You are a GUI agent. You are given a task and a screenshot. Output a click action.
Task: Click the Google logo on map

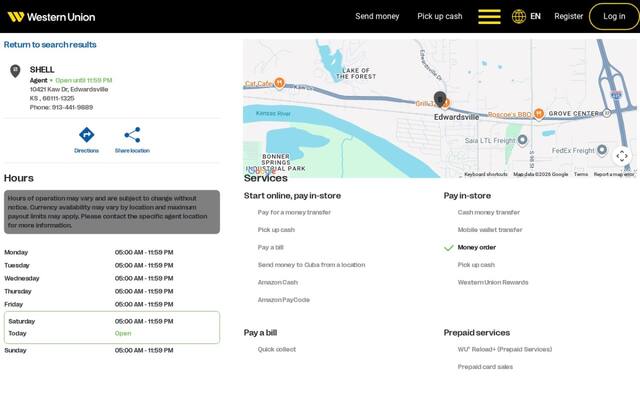point(261,171)
